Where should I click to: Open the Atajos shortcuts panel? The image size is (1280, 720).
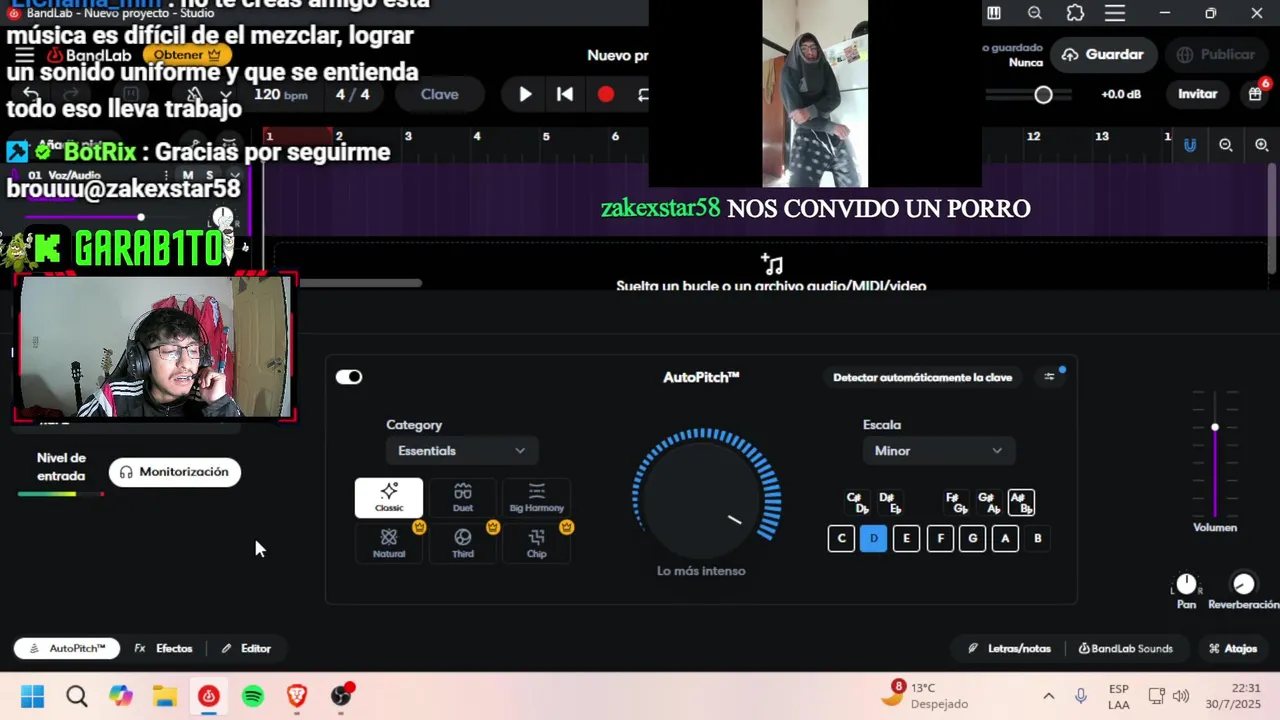pyautogui.click(x=1233, y=648)
